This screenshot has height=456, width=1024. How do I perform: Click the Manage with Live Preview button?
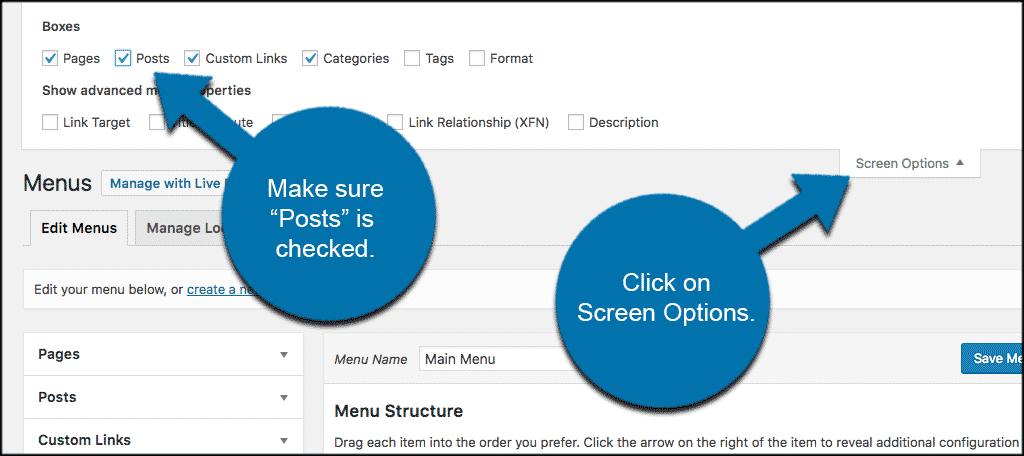165,183
